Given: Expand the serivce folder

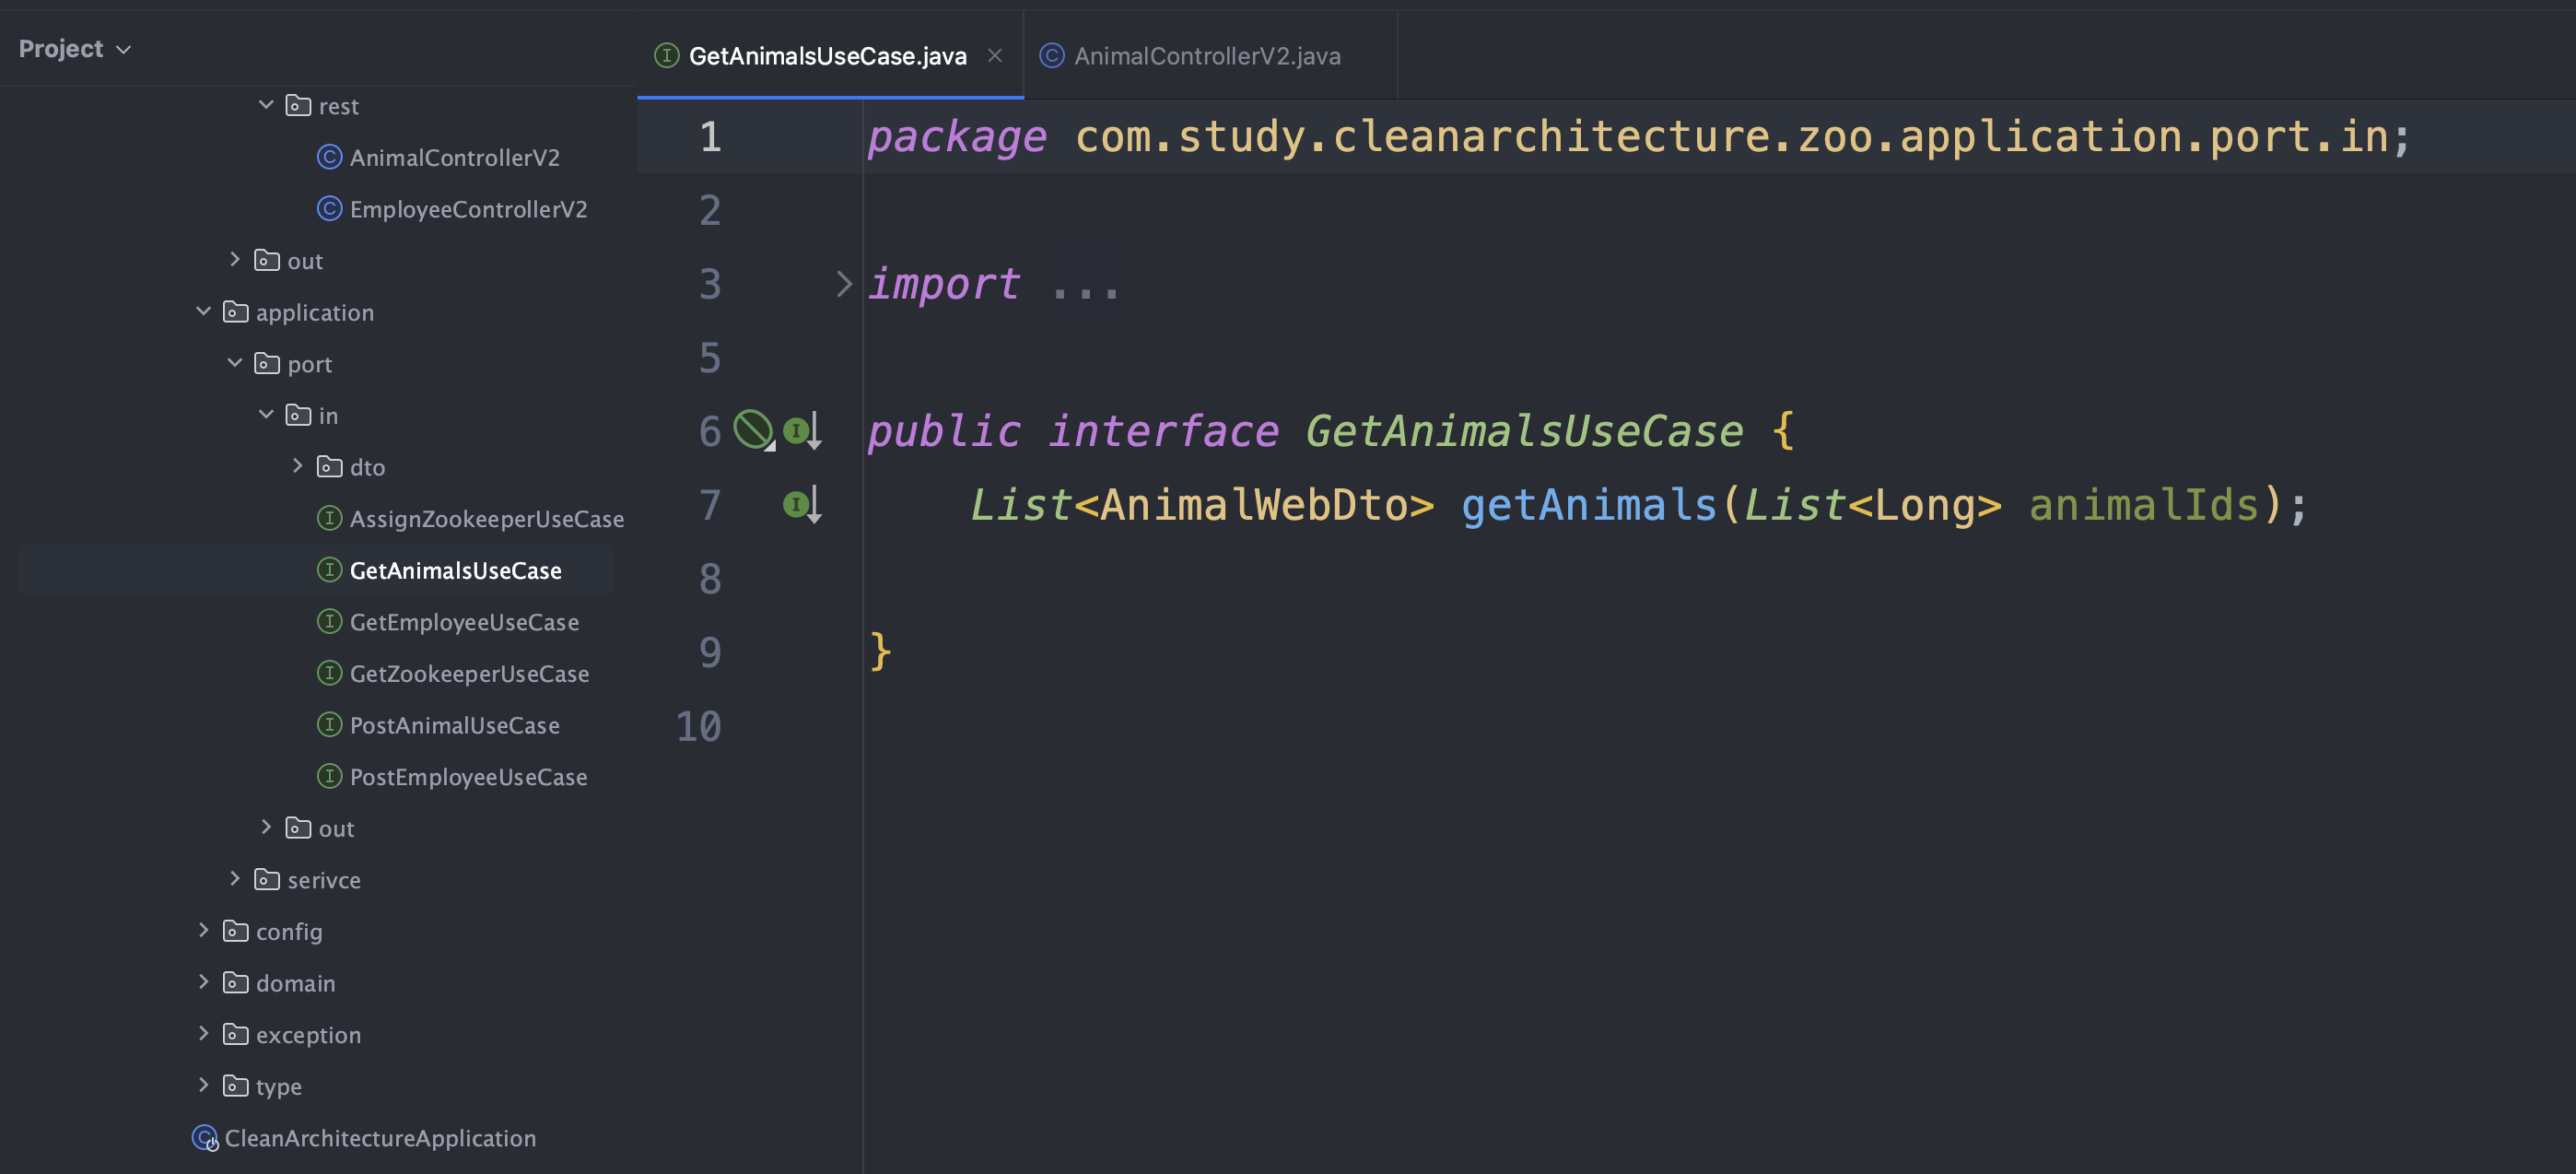Looking at the screenshot, I should [x=235, y=879].
